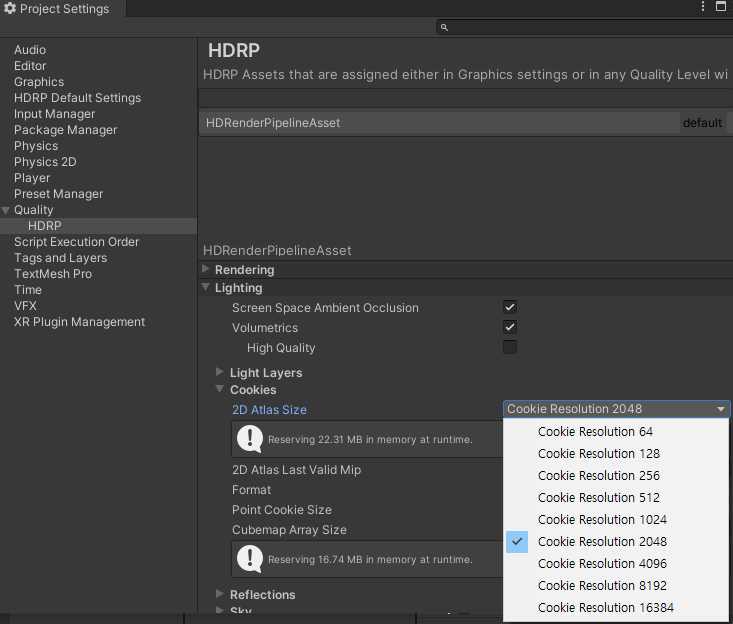733x624 pixels.
Task: Open Physics 2D settings
Action: pos(45,162)
